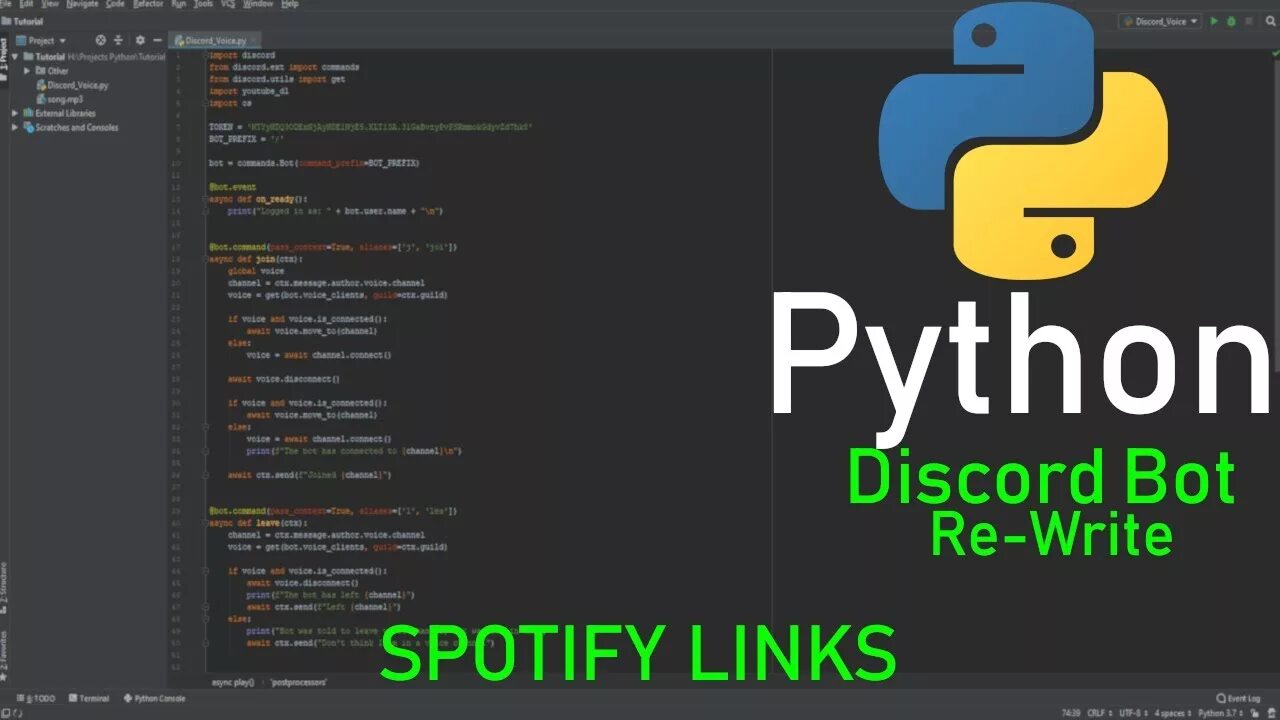Fold the join function in the gutter

click(205, 259)
